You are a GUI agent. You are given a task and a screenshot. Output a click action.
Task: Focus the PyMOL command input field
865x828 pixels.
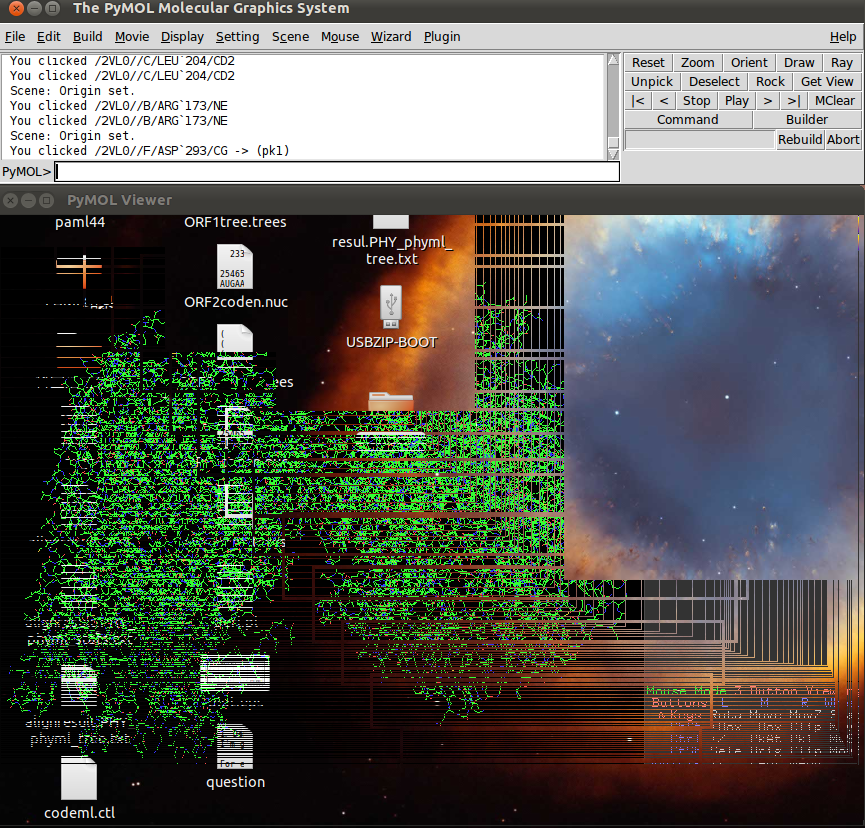(337, 172)
